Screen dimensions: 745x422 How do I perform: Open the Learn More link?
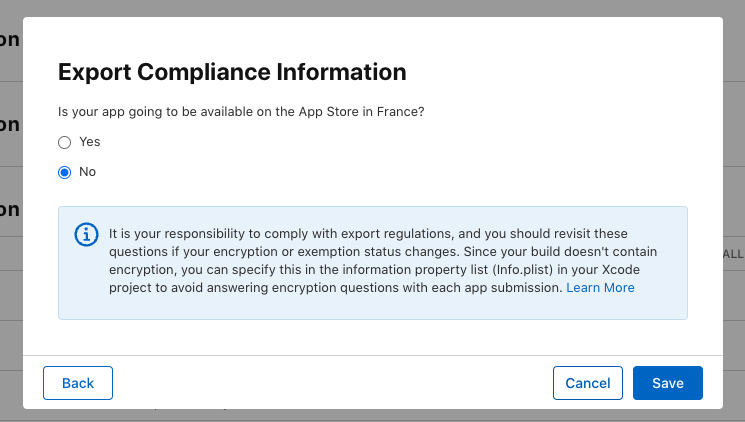tap(600, 288)
